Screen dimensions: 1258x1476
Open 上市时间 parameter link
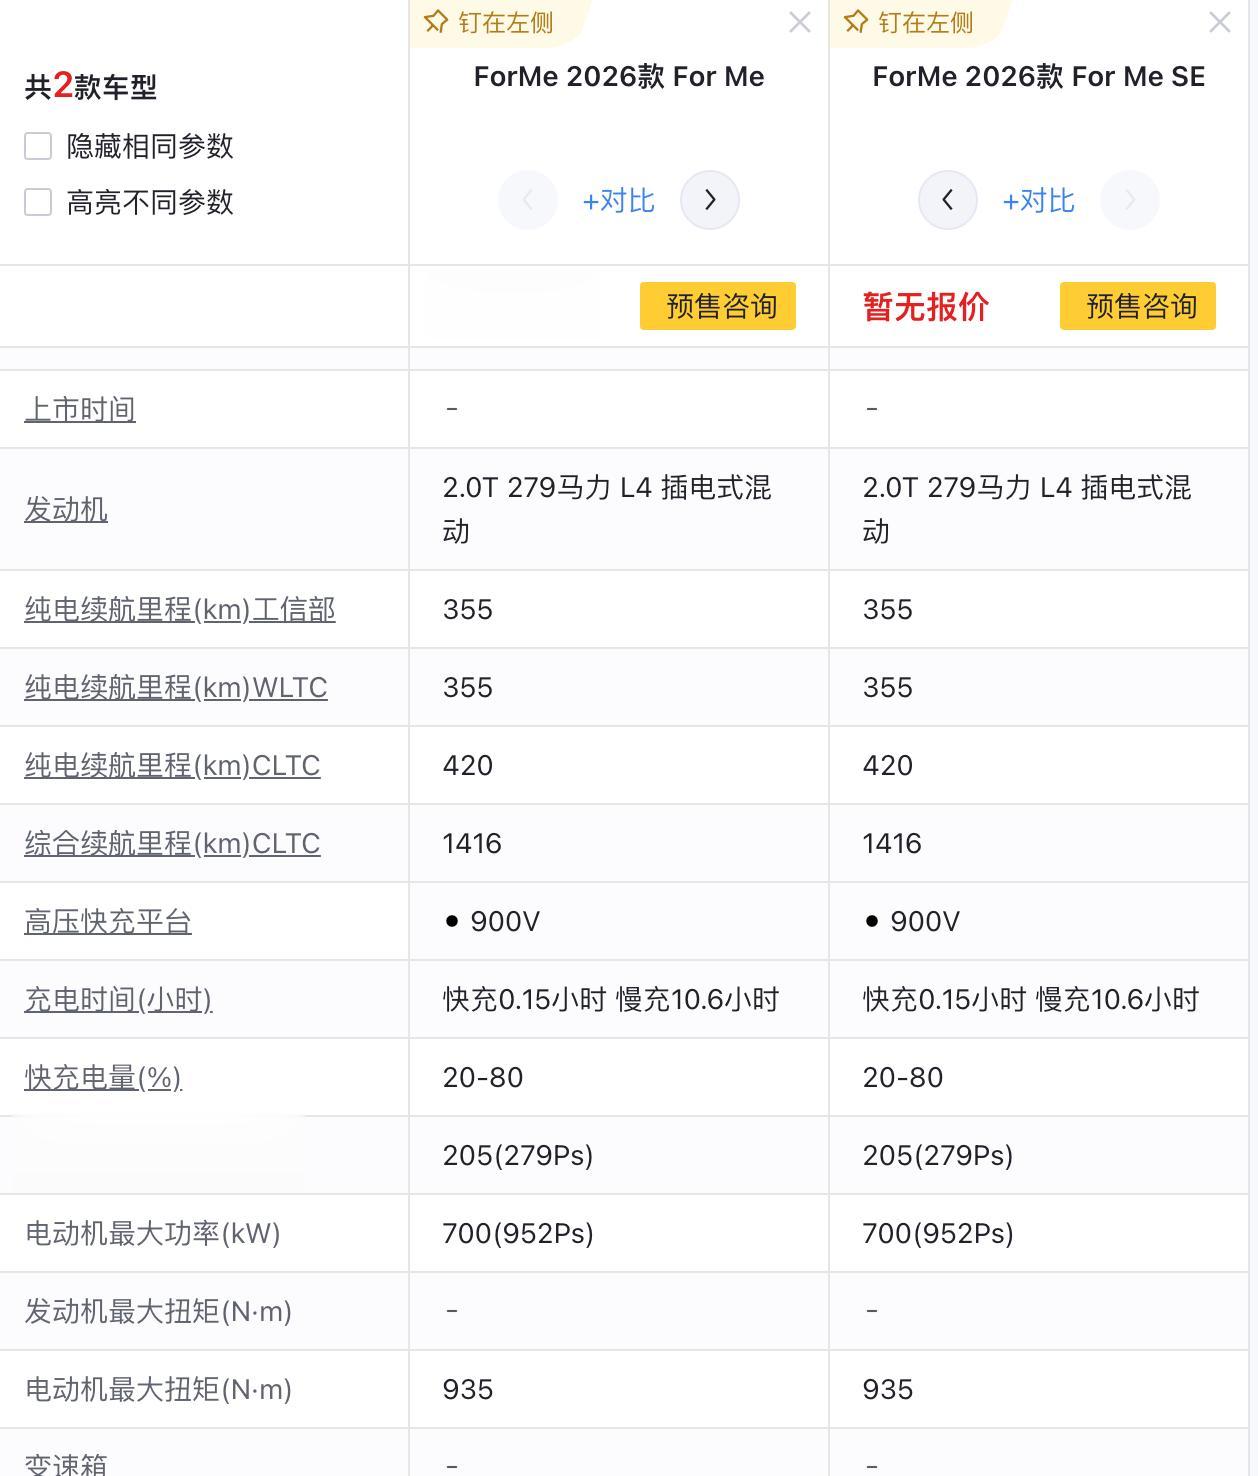point(80,409)
